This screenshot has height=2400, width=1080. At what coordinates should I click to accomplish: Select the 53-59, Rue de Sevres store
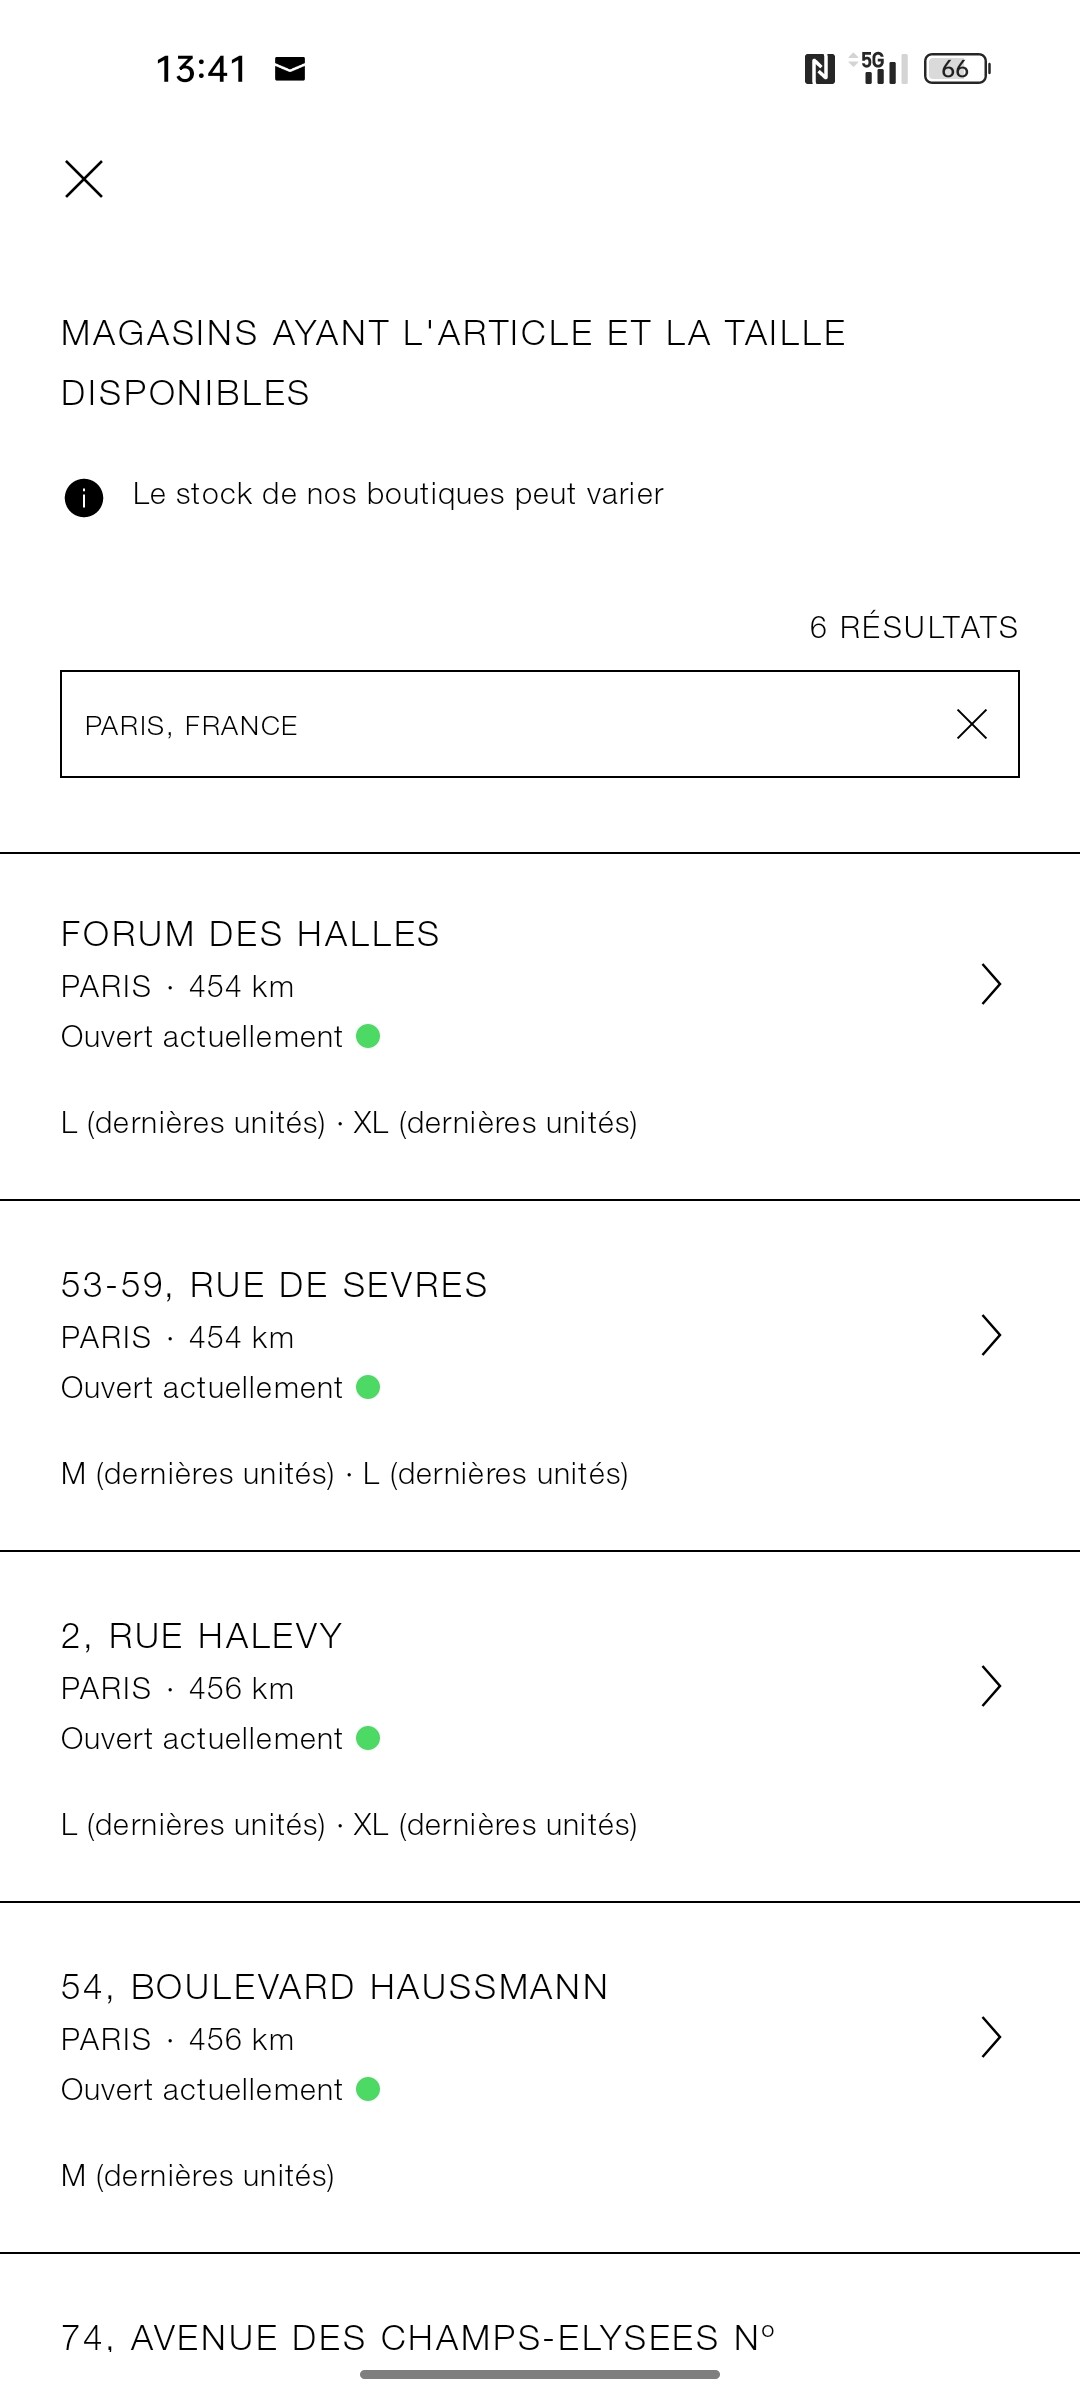(274, 1285)
